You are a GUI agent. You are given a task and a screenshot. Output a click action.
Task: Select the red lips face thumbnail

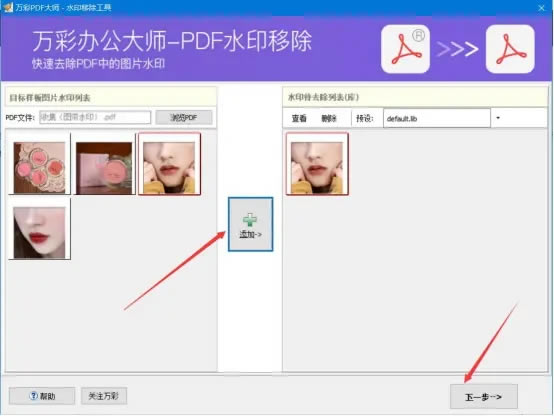pos(39,229)
